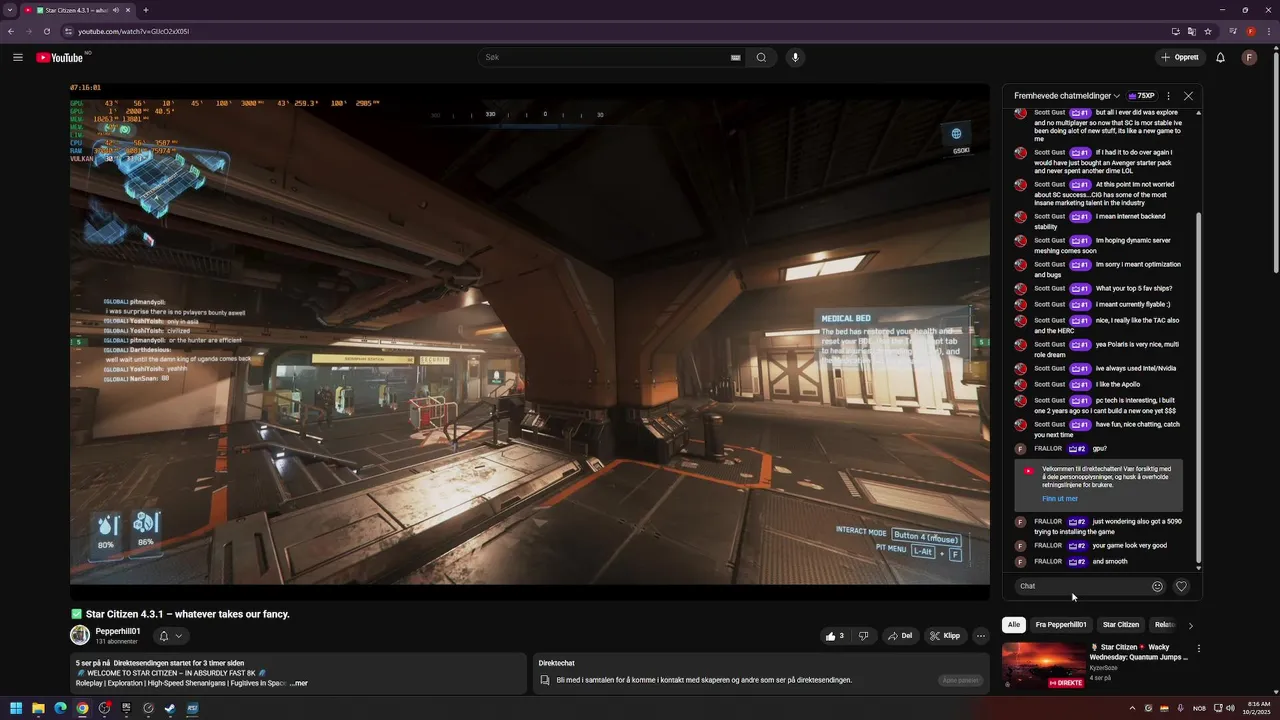This screenshot has width=1280, height=720.
Task: Open Windows Start menu
Action: [x=16, y=708]
